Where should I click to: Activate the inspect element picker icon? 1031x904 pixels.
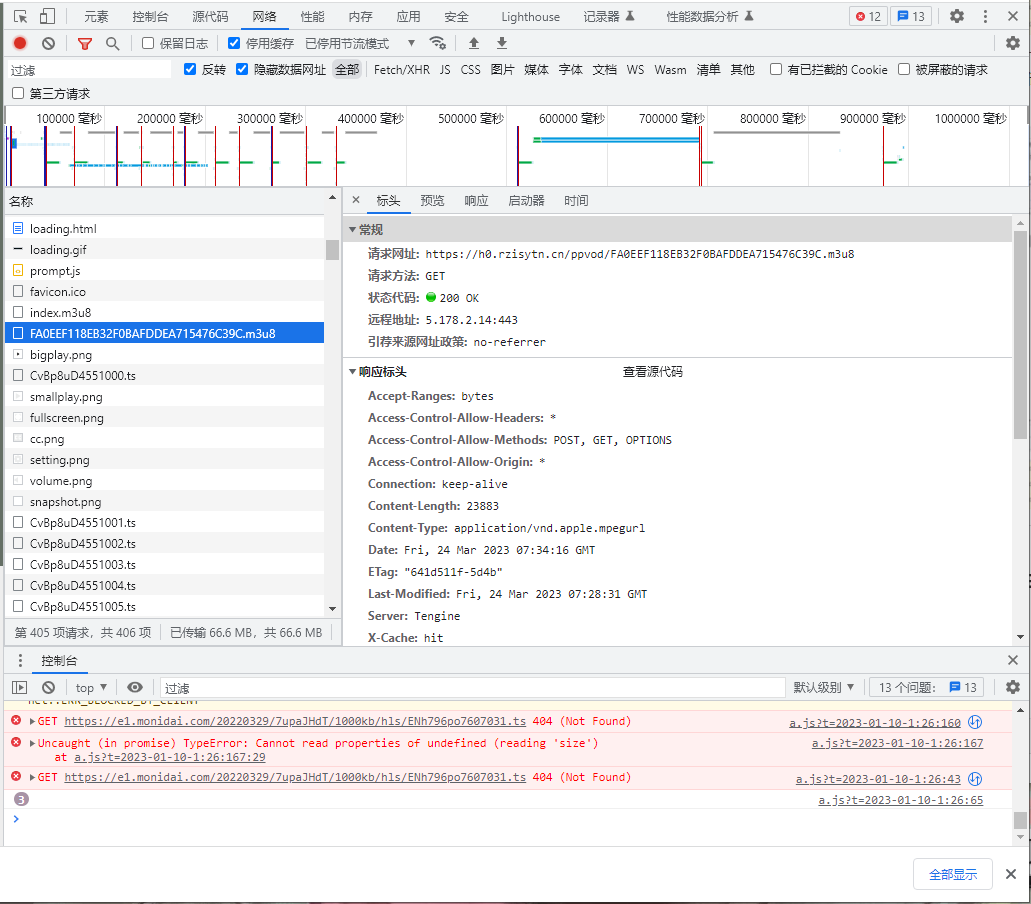[x=20, y=16]
